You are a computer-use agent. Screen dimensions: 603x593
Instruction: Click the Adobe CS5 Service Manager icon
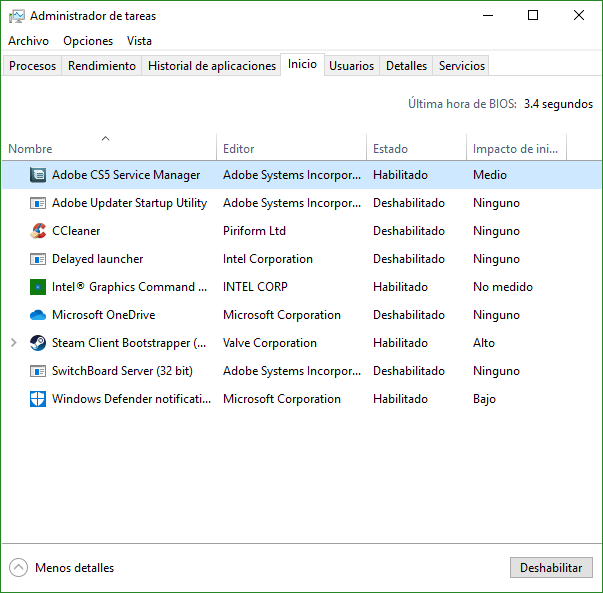38,175
